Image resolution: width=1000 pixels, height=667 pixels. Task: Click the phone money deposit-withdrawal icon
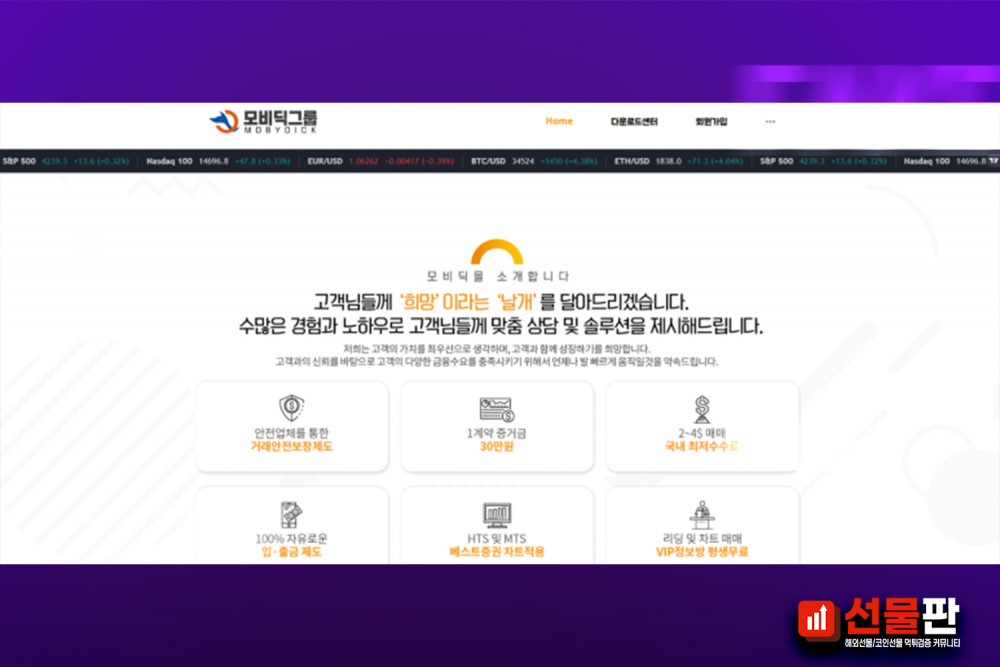(x=291, y=514)
